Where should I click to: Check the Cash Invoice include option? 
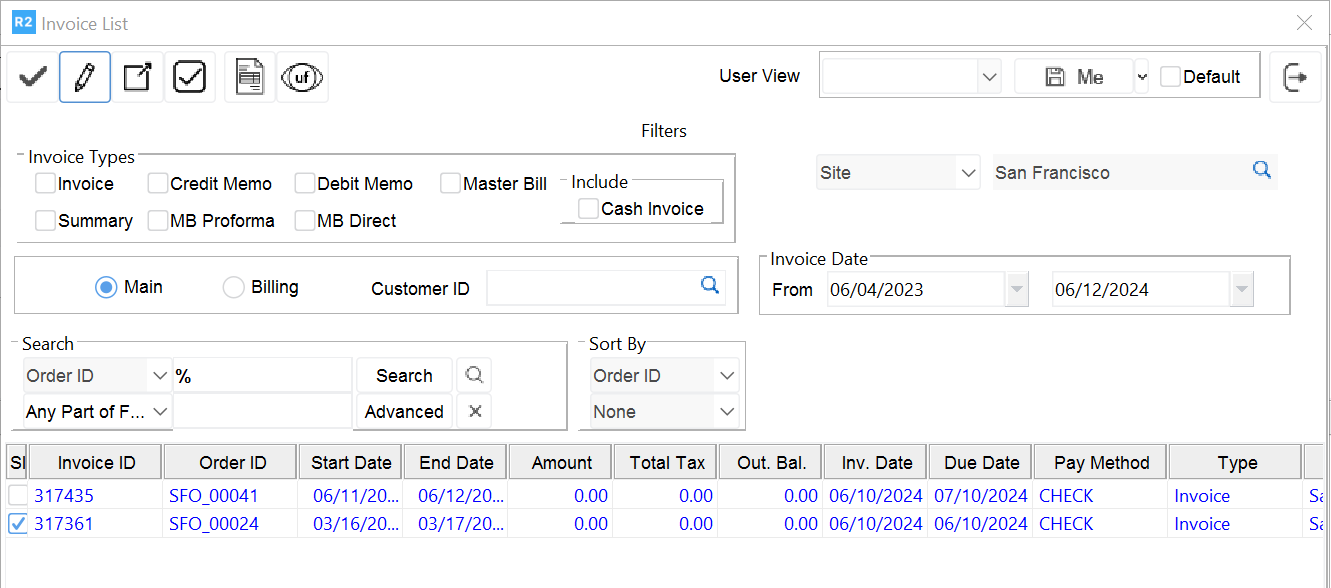tap(589, 208)
